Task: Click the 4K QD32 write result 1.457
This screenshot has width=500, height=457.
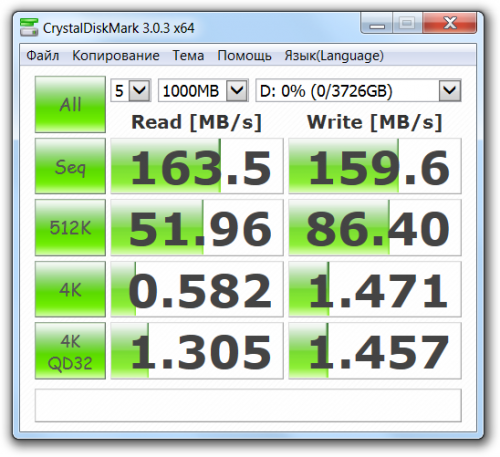Action: coord(375,351)
